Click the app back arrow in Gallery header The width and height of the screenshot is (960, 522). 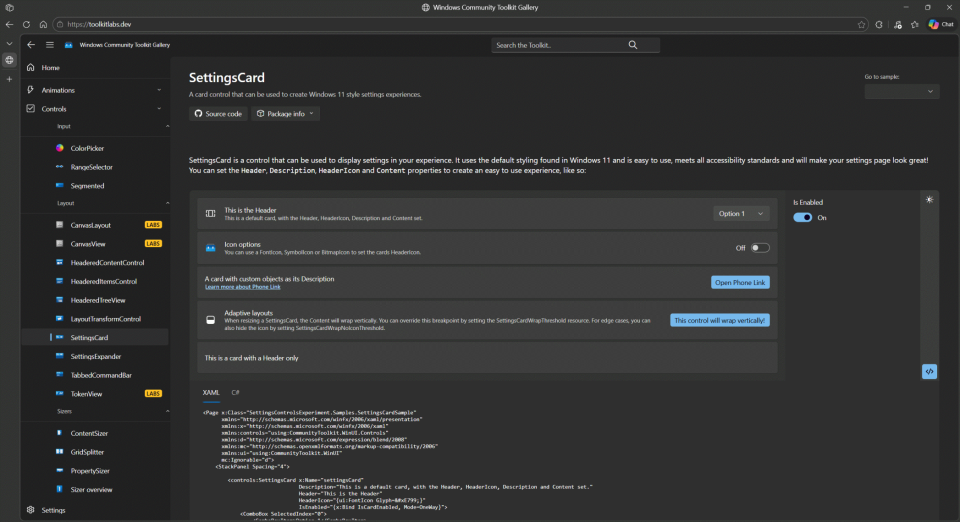[x=31, y=45]
